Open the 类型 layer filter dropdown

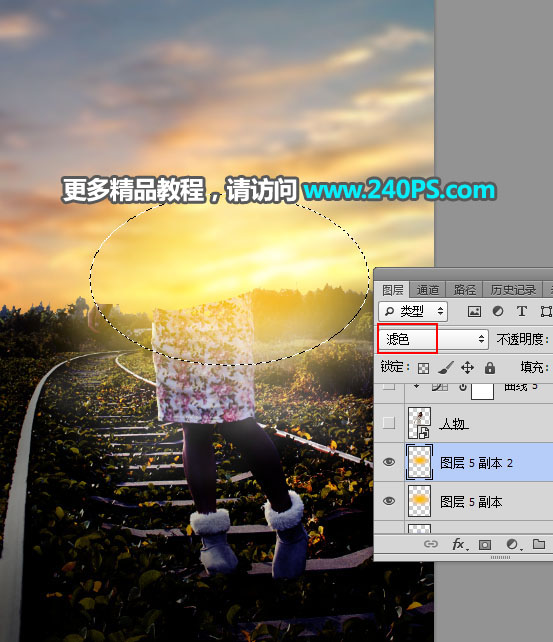(413, 312)
